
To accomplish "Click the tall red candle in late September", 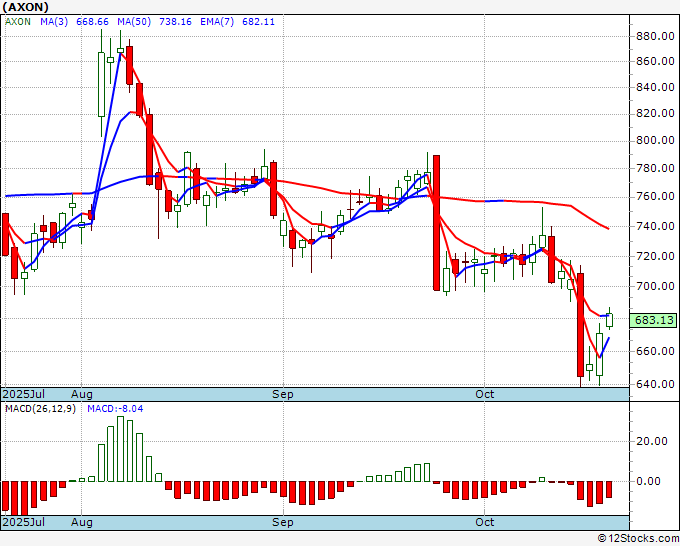I will (437, 222).
